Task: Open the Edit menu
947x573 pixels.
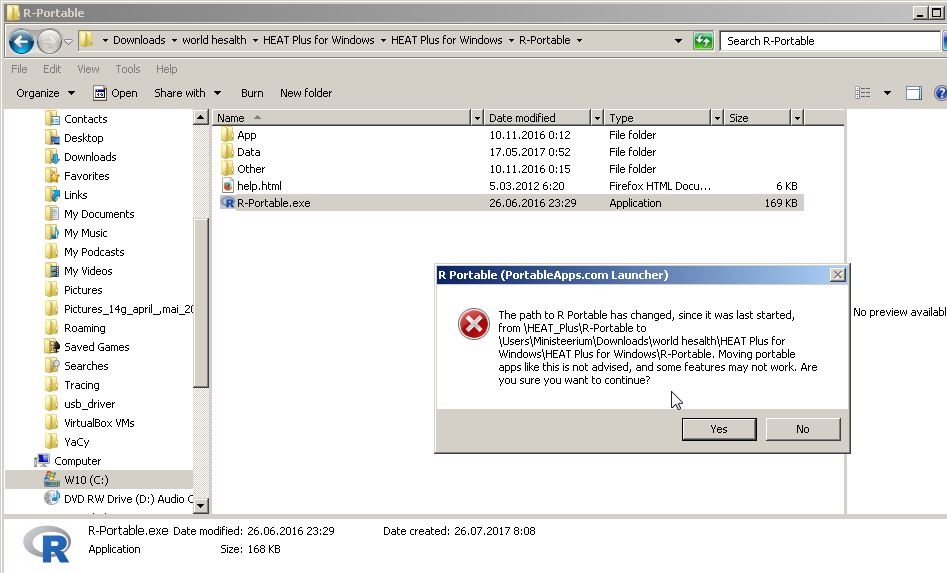Action: coord(52,69)
